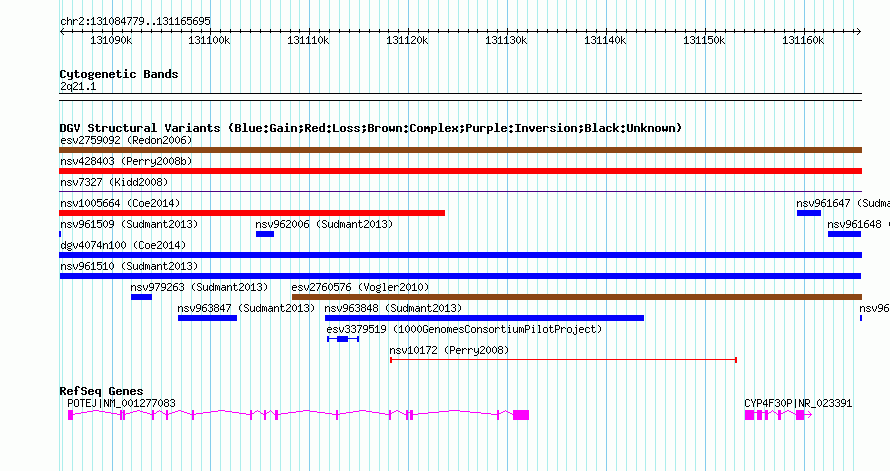890x471 pixels.
Task: Click the esv2759092 (Redon2006) brown variant bar
Action: click(x=460, y=150)
